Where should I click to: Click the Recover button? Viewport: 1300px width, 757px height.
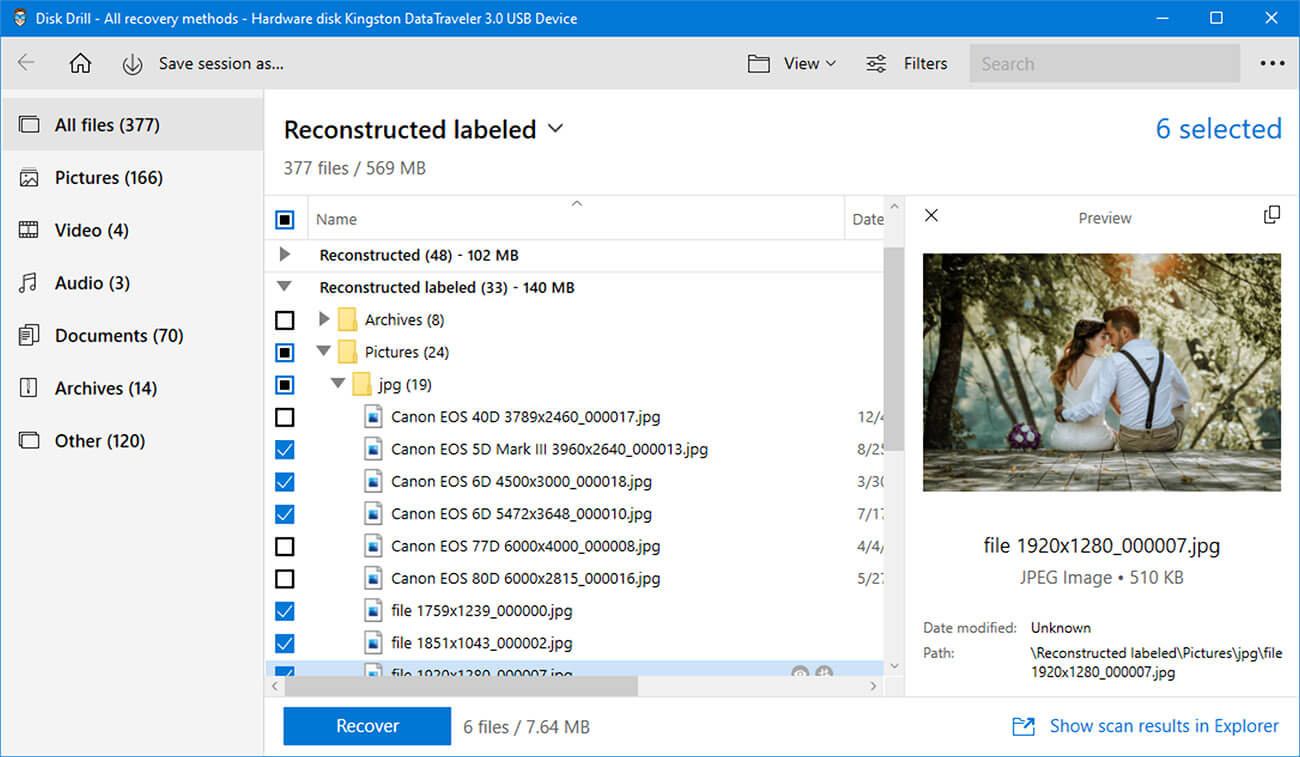367,726
